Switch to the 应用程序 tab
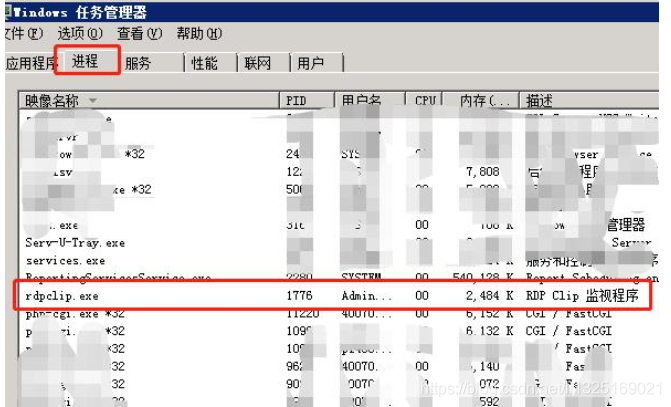 30,63
